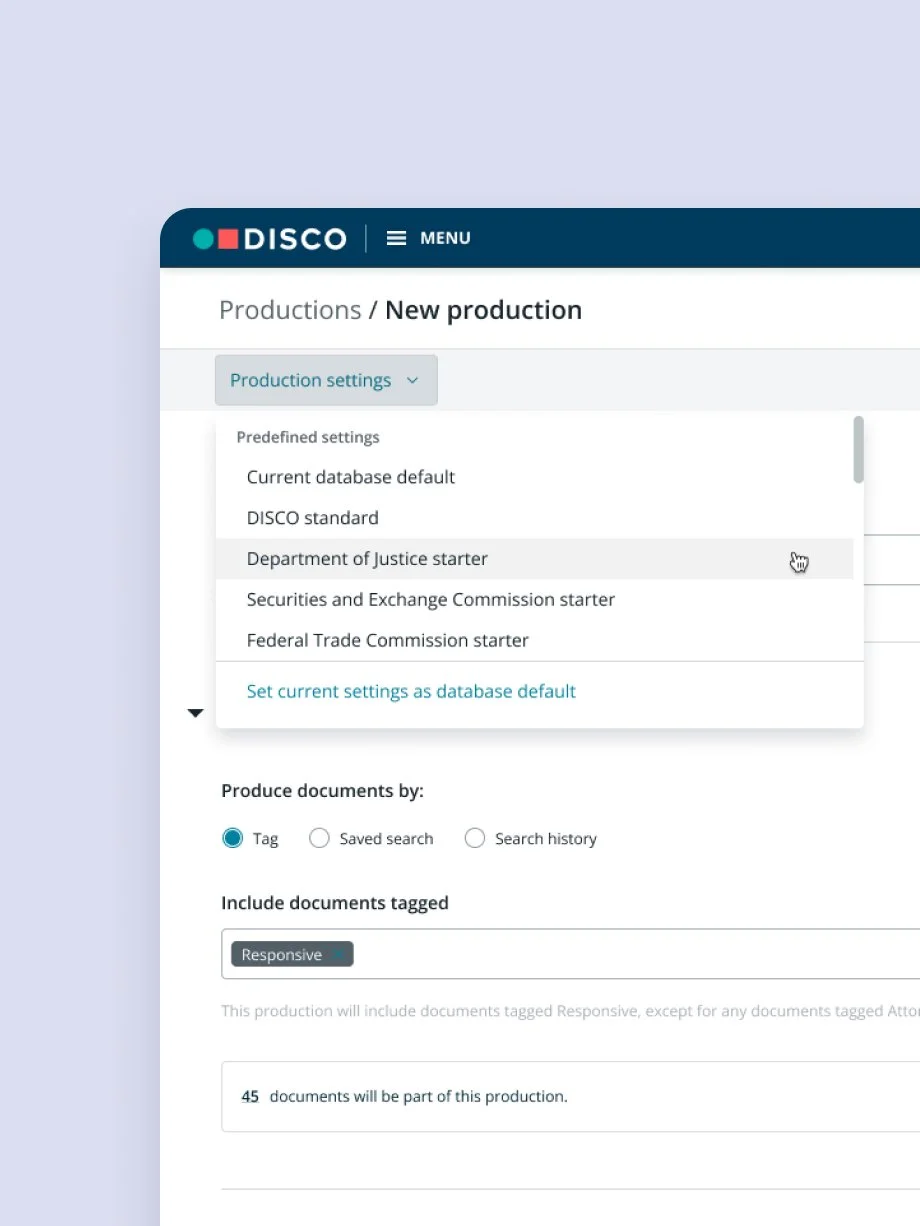Click the 45 documents count
This screenshot has width=920, height=1226.
[250, 1097]
